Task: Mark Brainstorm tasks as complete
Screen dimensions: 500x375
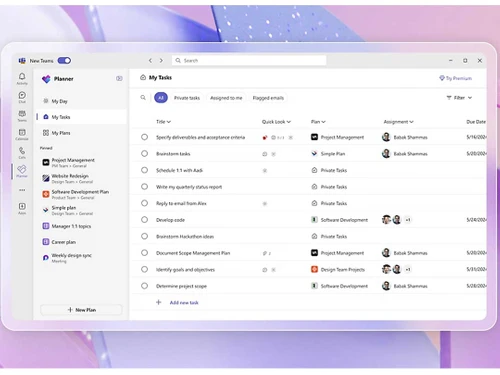Action: click(144, 154)
